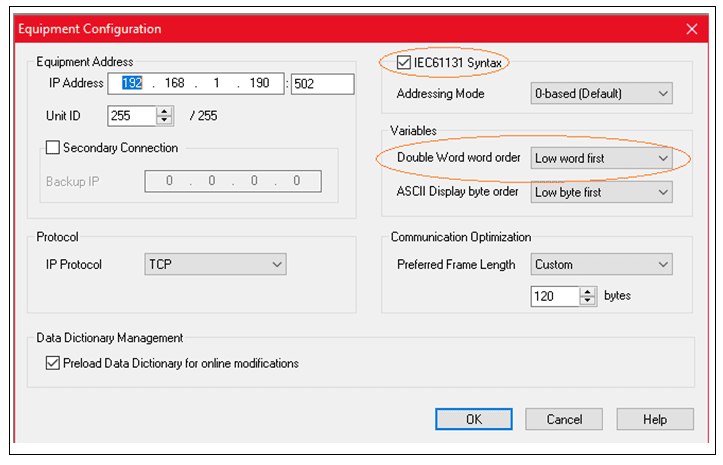Increase frame length bytes with up arrow

587,291
